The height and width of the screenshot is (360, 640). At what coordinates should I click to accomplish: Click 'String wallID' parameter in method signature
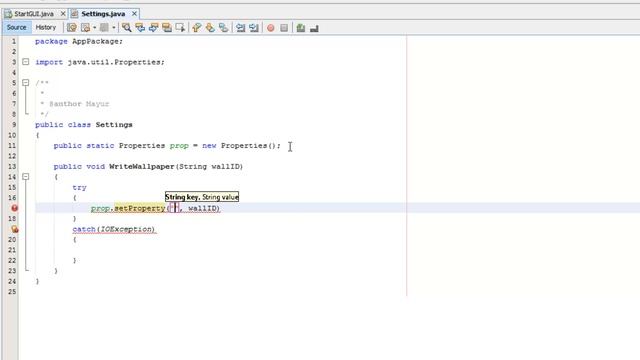point(210,167)
